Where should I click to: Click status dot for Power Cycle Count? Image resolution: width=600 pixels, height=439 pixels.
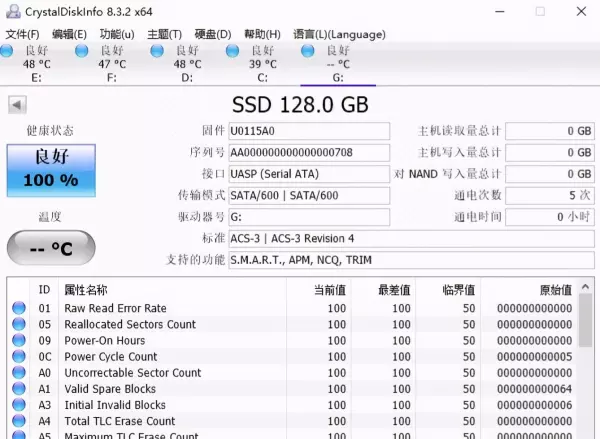click(19, 356)
